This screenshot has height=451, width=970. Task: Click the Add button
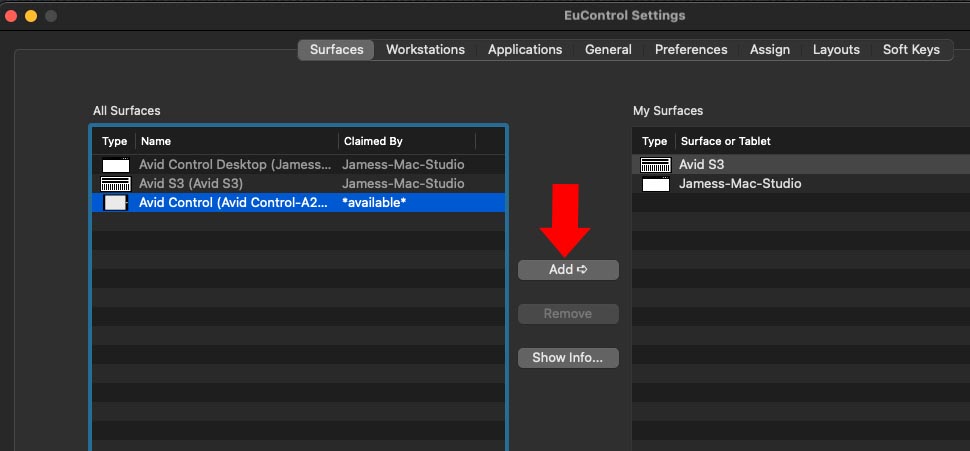(568, 270)
